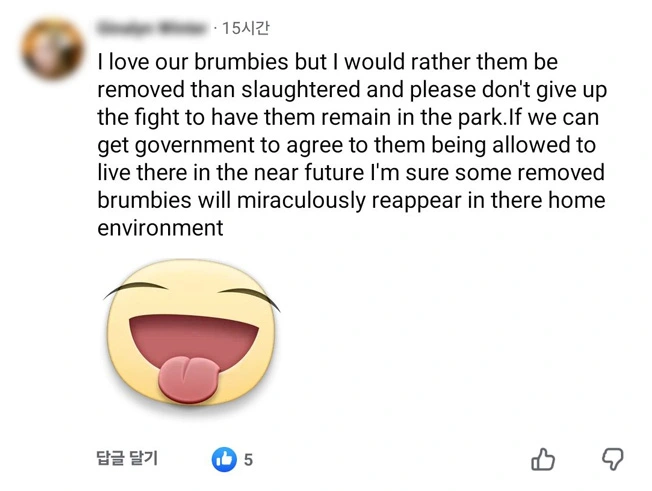Viewport: 652px width, 491px height.
Task: Click the blue like reaction badge
Action: click(x=224, y=459)
